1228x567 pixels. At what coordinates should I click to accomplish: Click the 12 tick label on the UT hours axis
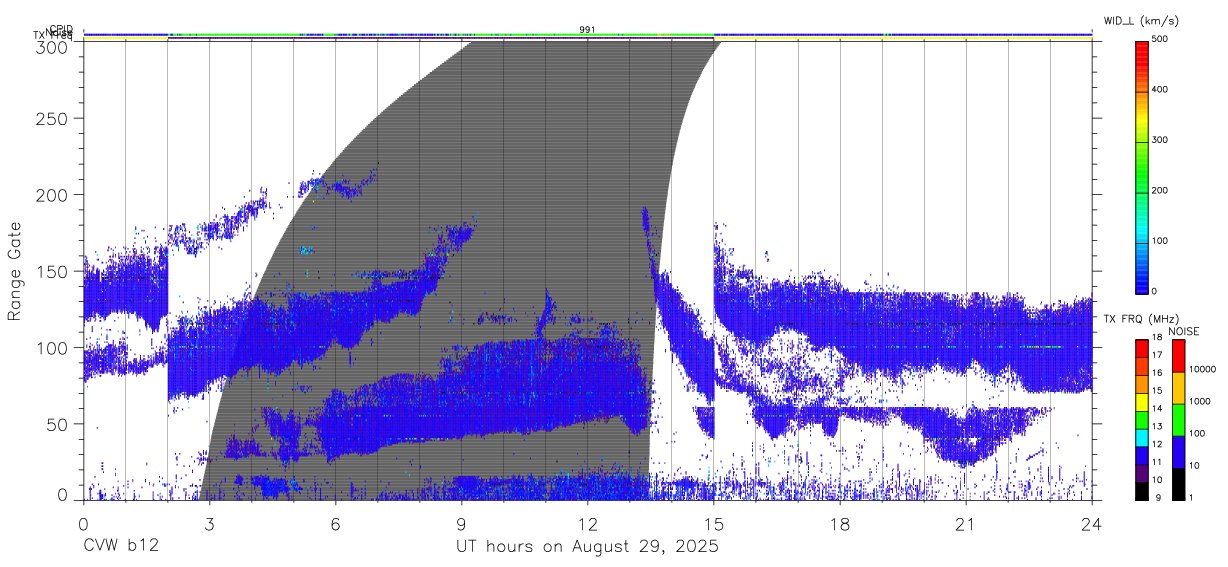[588, 524]
